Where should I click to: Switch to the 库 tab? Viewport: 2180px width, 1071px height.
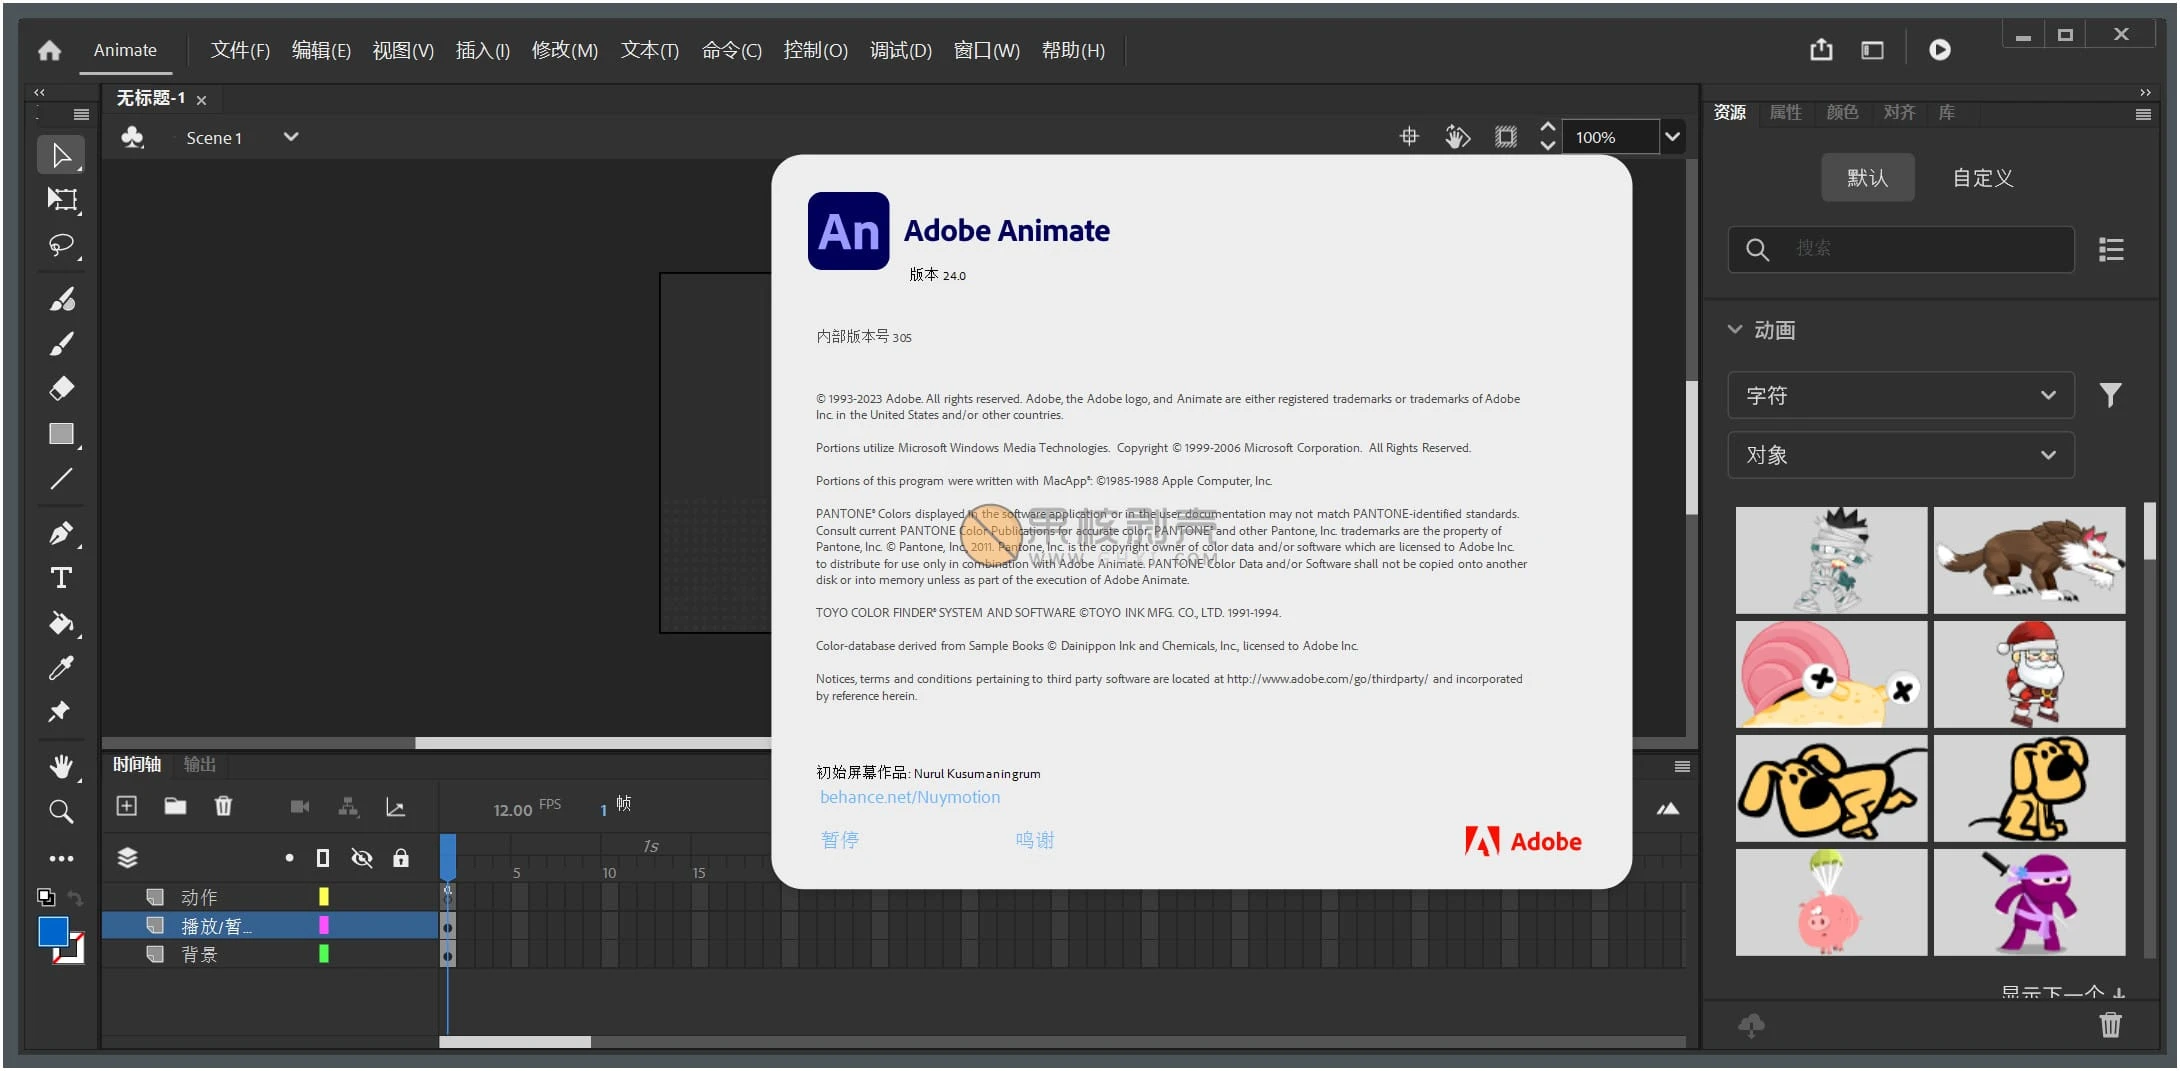(x=1946, y=112)
